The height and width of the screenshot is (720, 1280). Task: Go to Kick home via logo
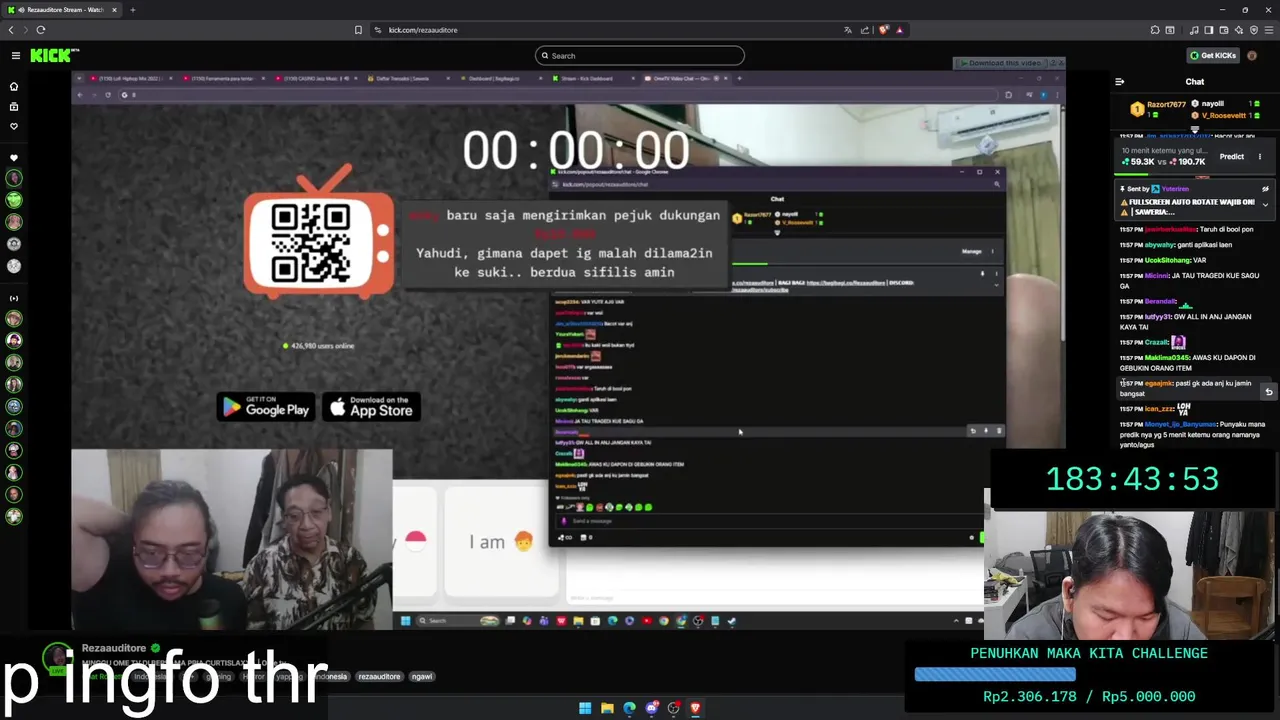click(54, 56)
